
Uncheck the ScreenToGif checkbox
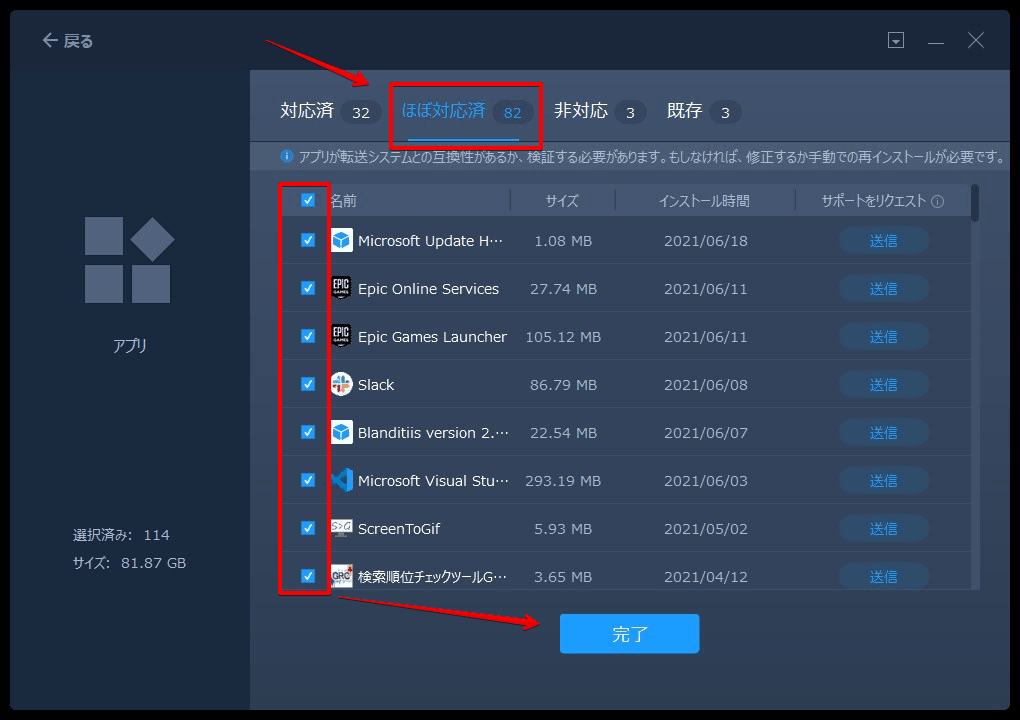[x=308, y=528]
